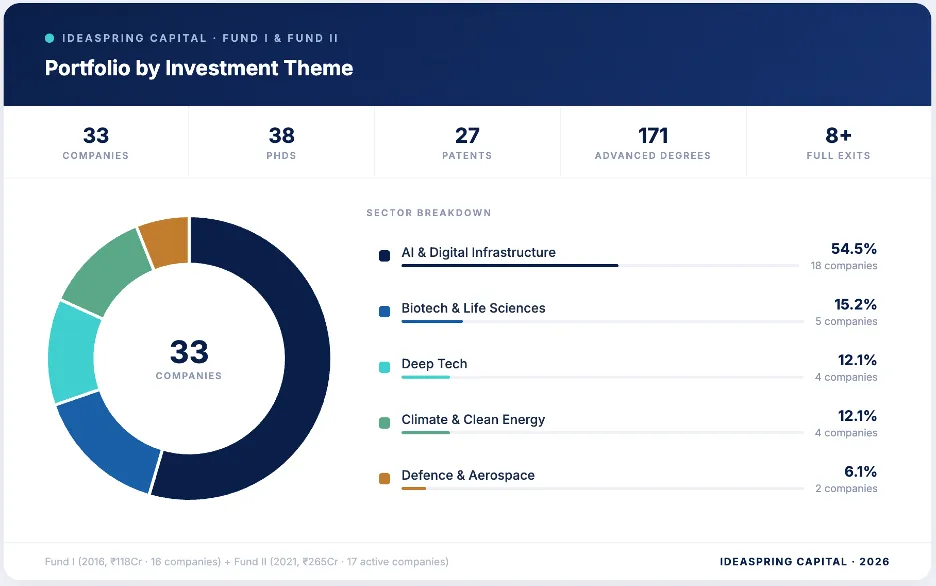Click the Deep Tech sector label

[x=434, y=364]
